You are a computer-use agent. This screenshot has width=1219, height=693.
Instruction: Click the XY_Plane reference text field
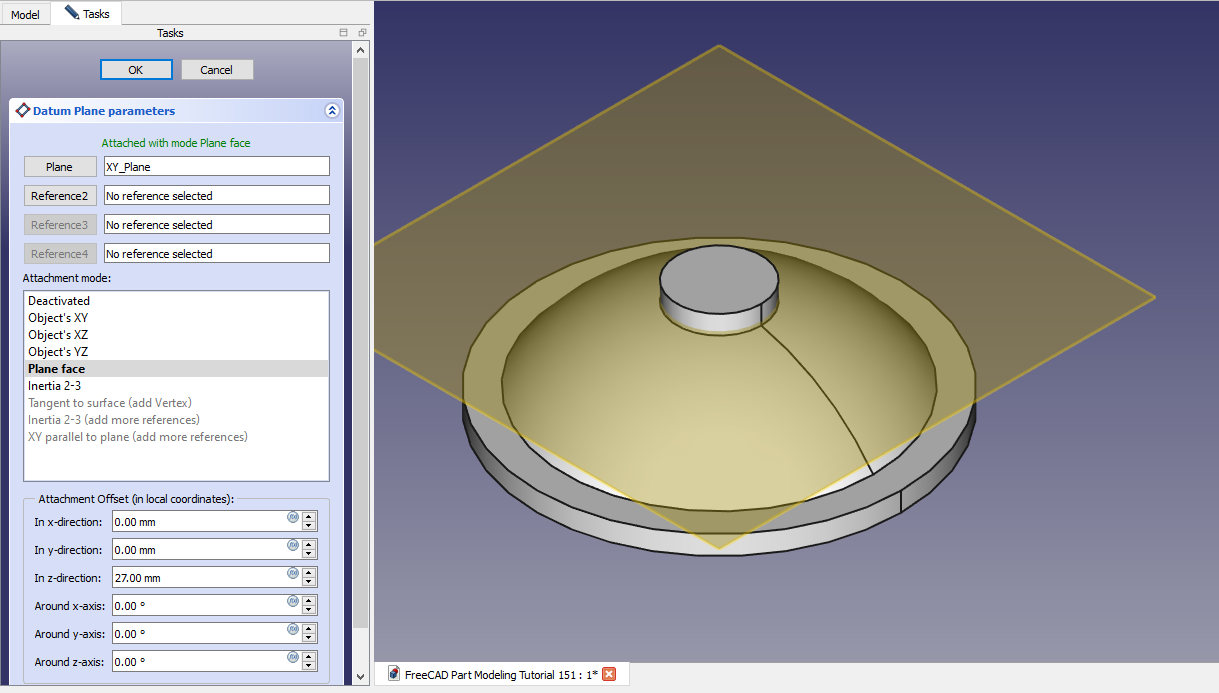click(x=216, y=167)
